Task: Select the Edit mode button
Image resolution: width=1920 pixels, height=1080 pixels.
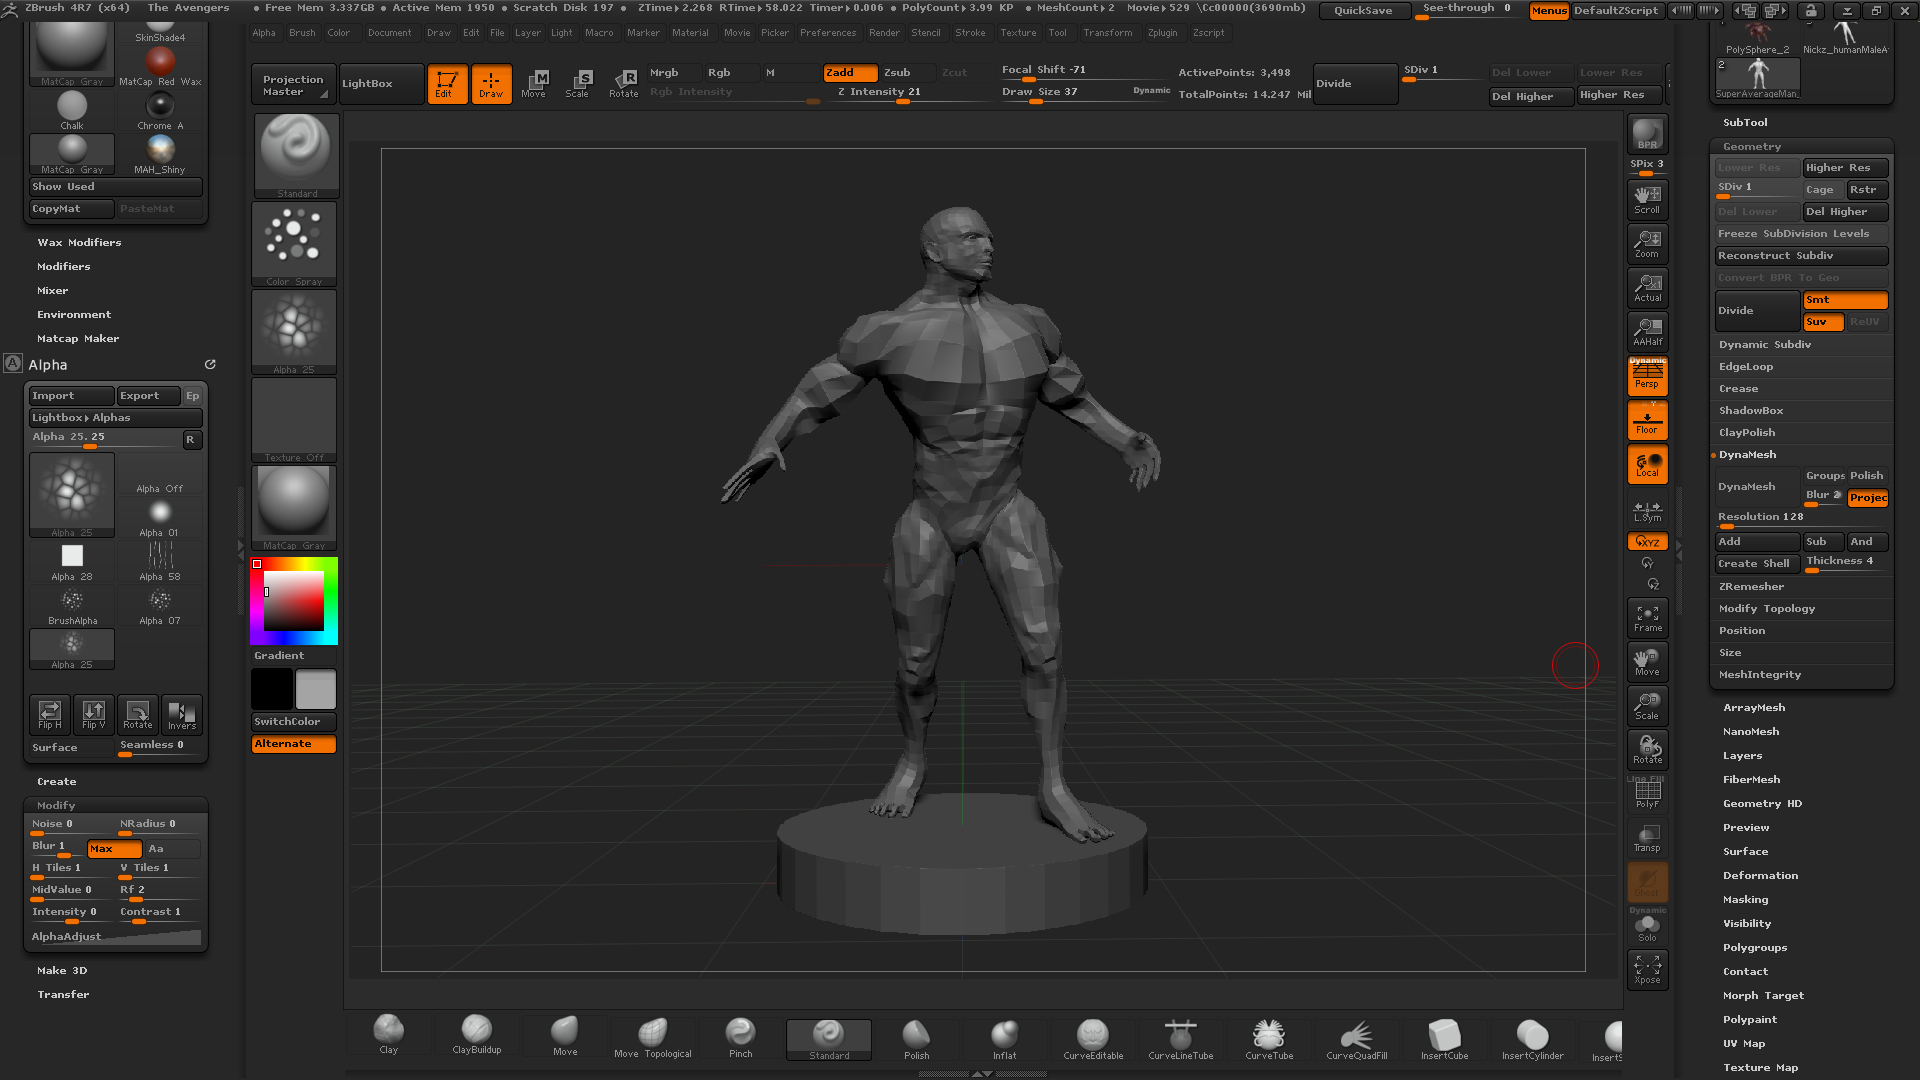Action: click(x=447, y=84)
